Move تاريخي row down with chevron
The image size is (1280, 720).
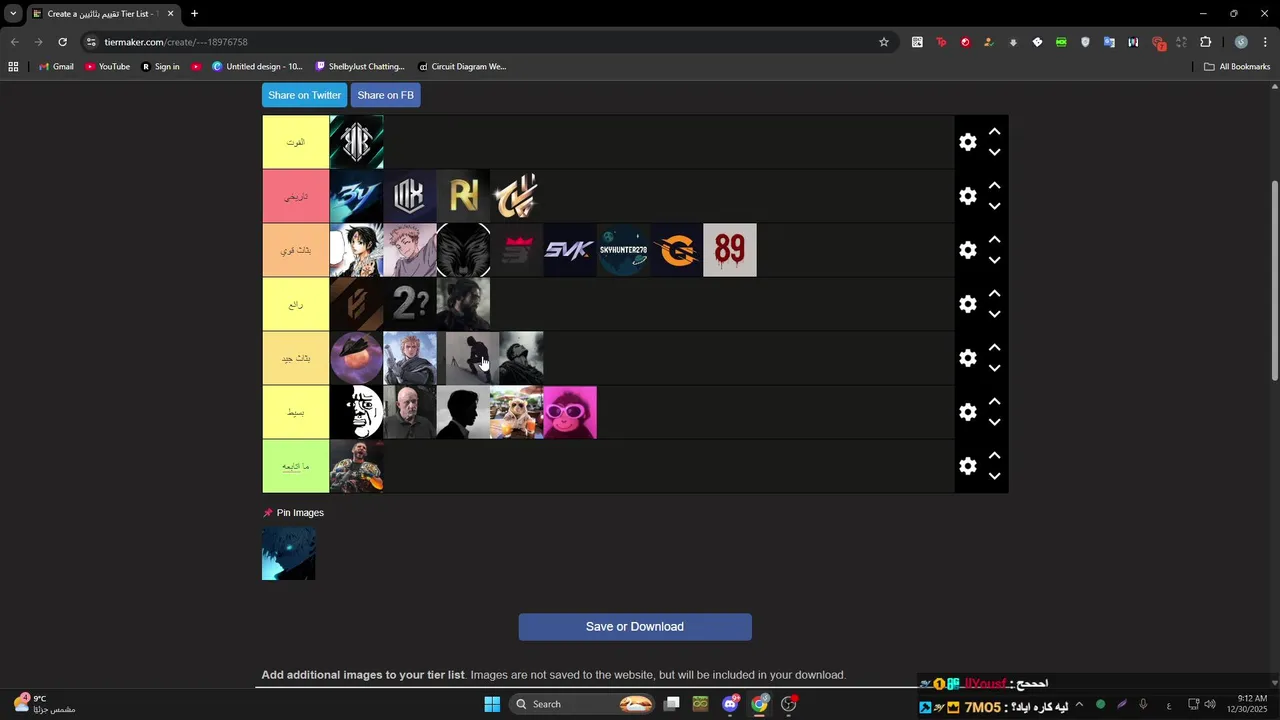pos(994,207)
